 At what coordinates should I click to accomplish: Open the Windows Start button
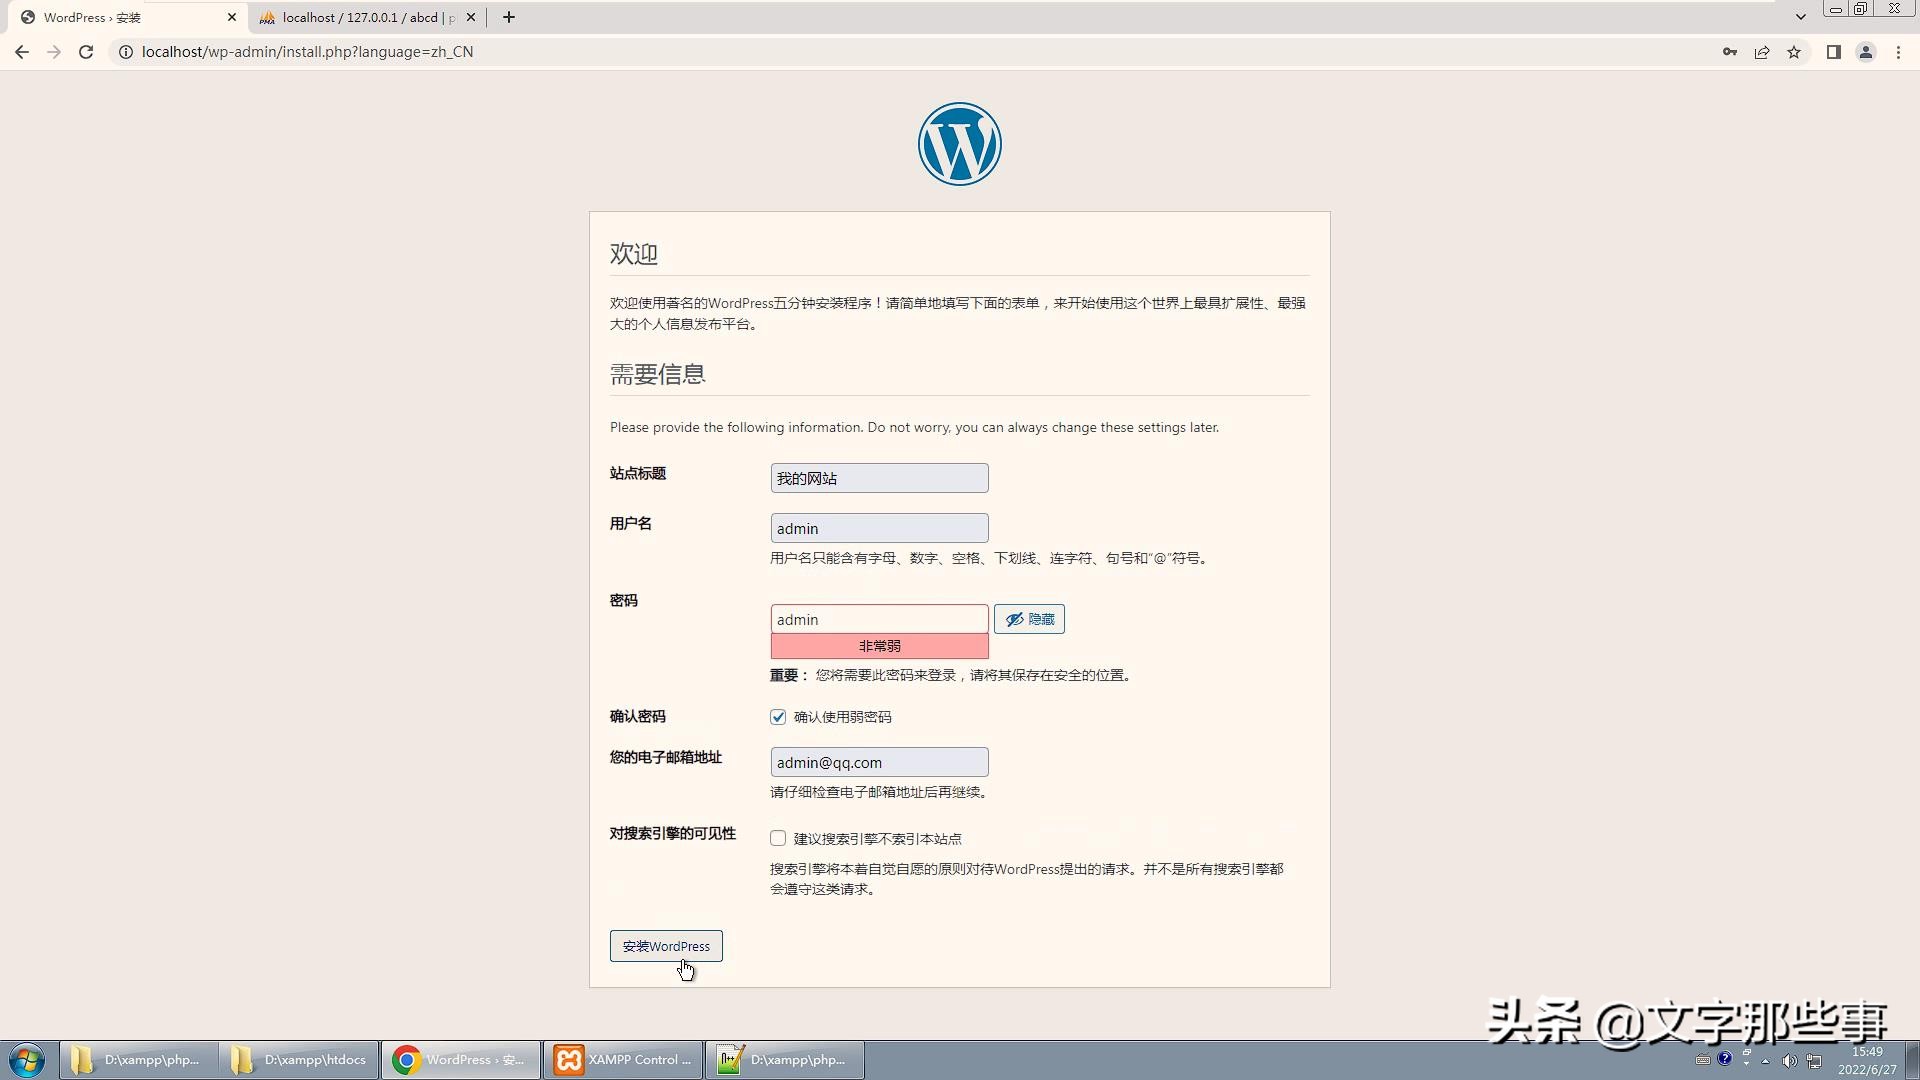27,1060
